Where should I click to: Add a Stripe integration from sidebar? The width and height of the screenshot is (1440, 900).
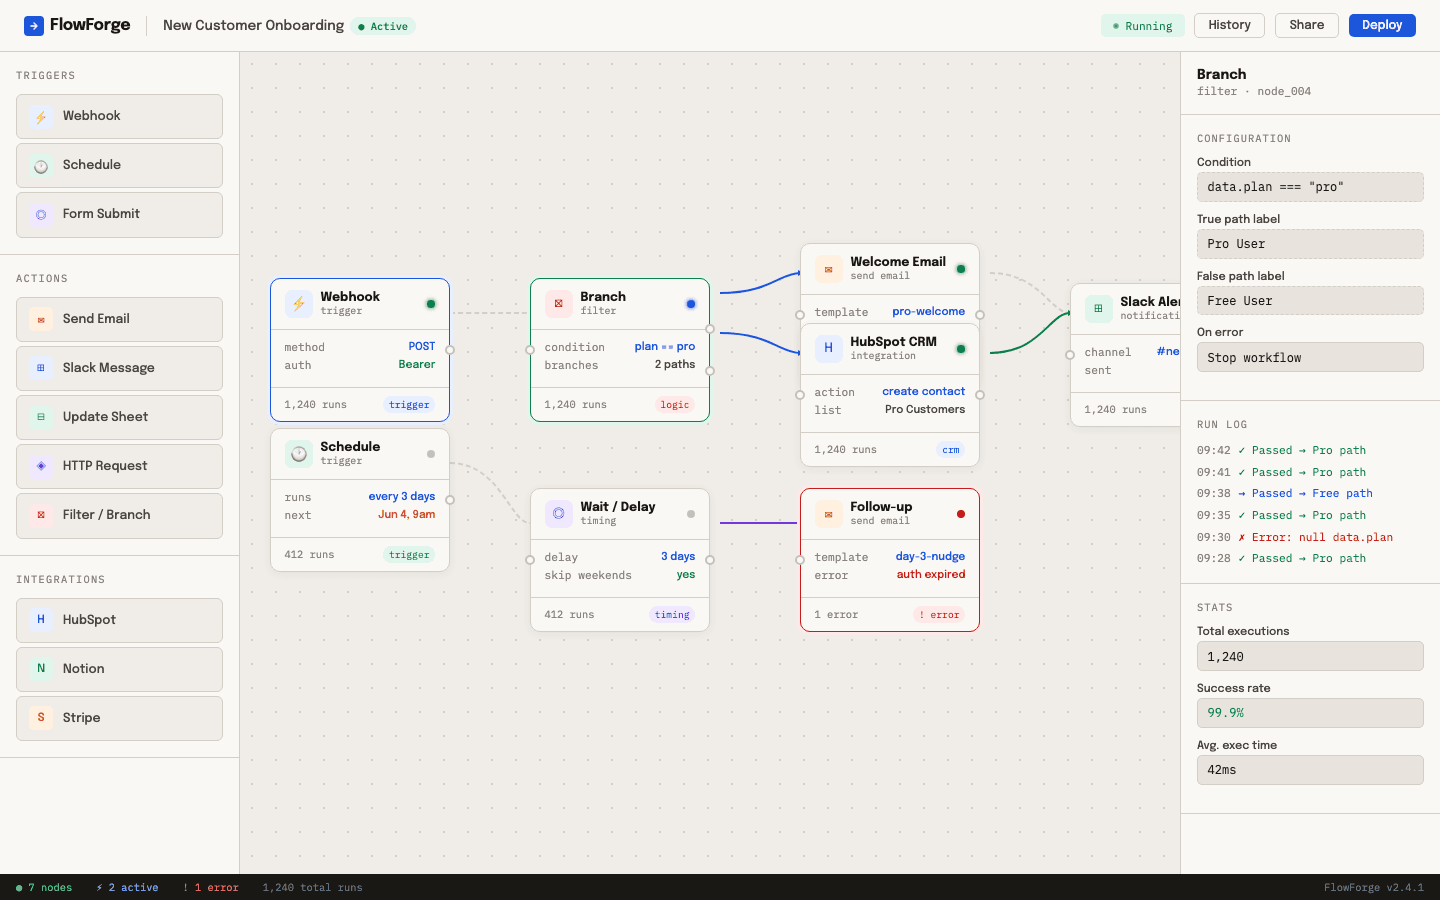point(119,719)
